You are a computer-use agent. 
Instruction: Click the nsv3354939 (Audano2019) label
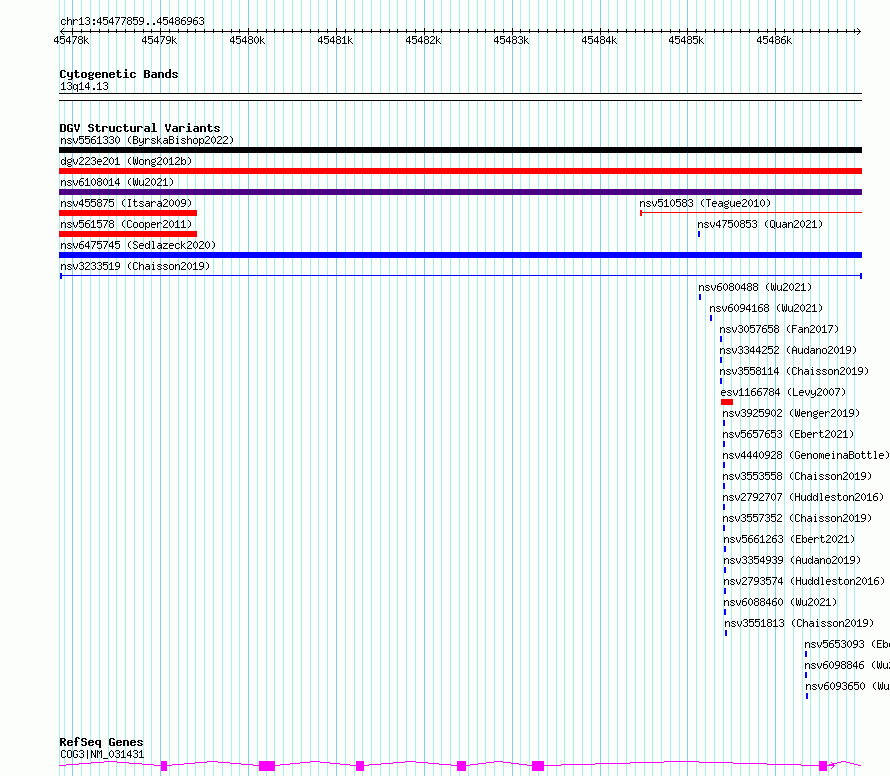(792, 560)
